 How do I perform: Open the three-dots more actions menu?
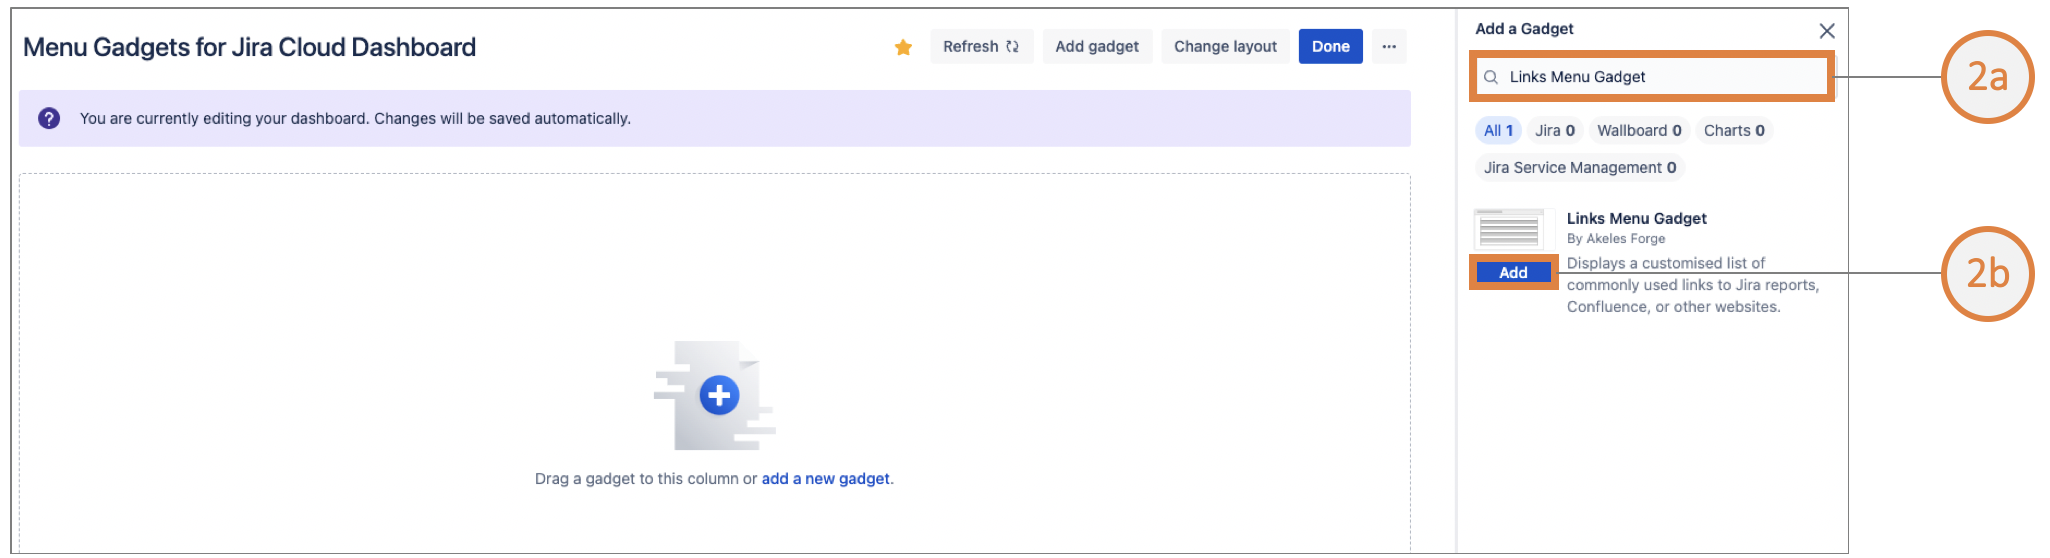[1389, 47]
